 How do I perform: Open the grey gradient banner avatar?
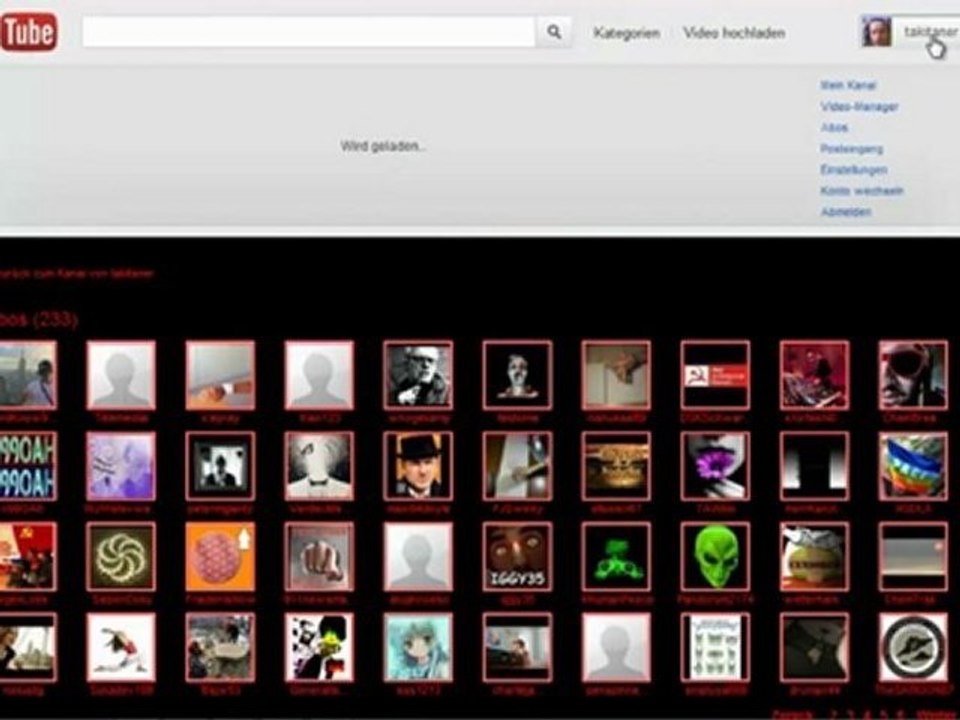coord(913,557)
